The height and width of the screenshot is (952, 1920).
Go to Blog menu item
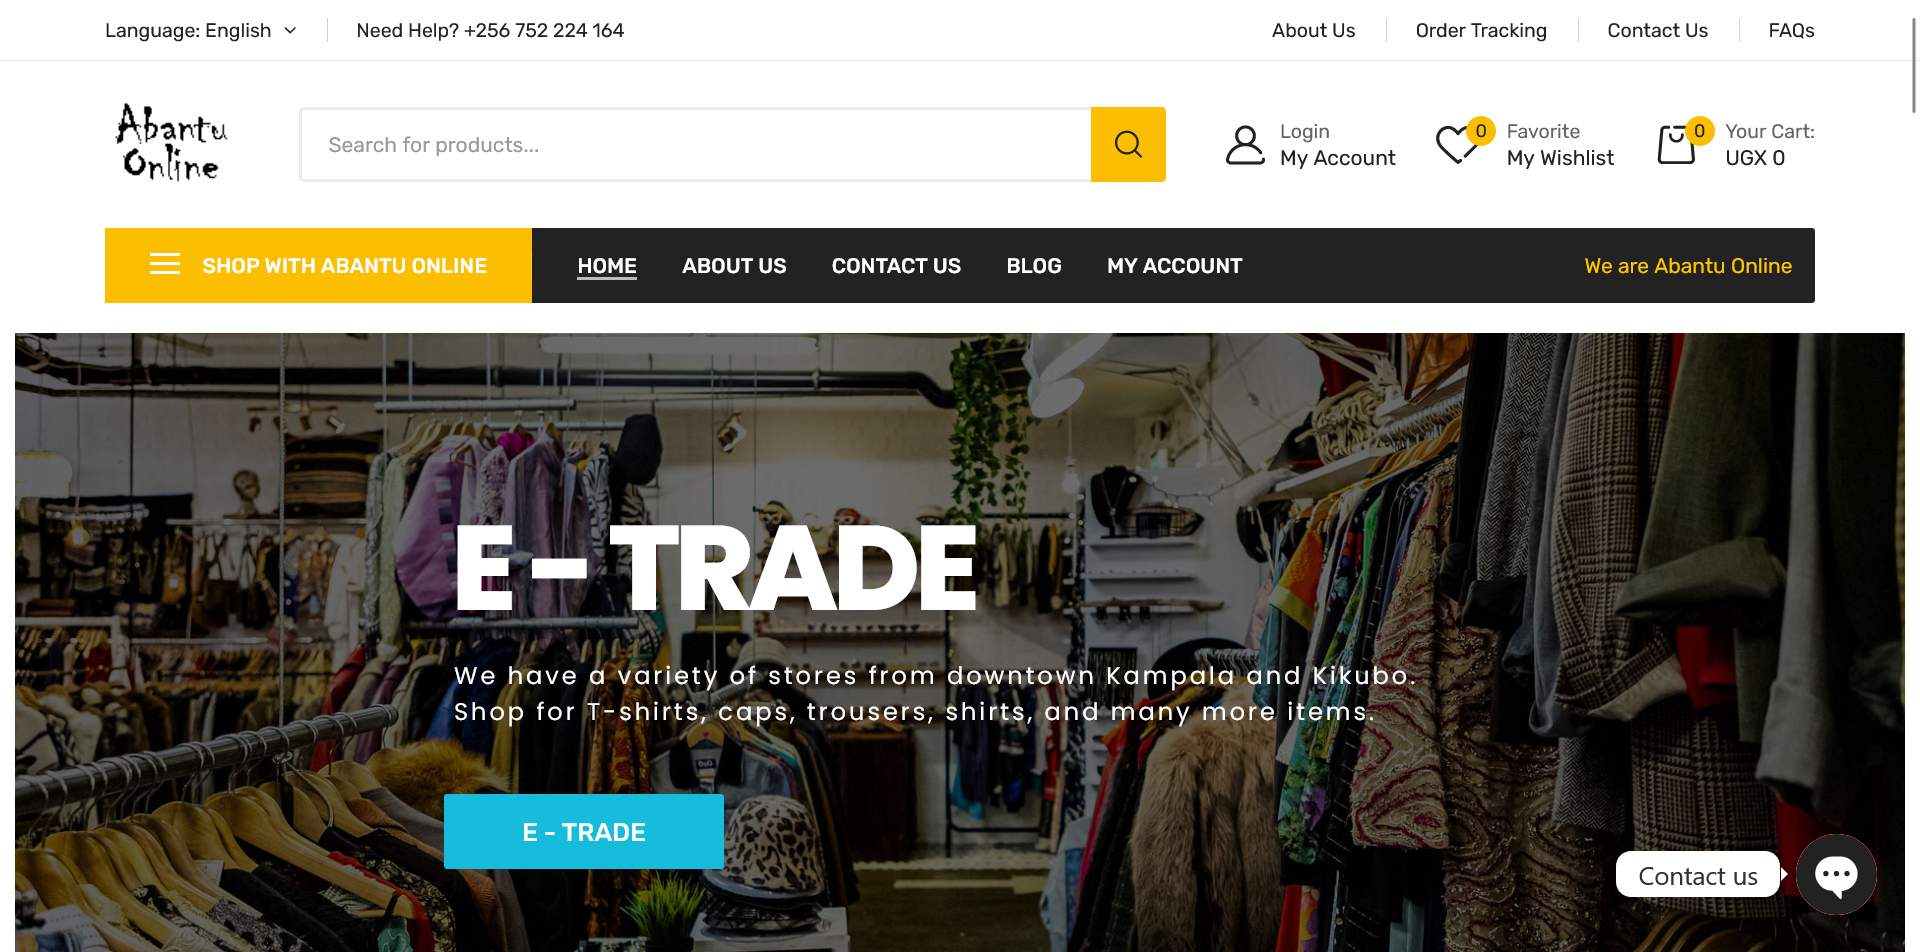(x=1034, y=266)
